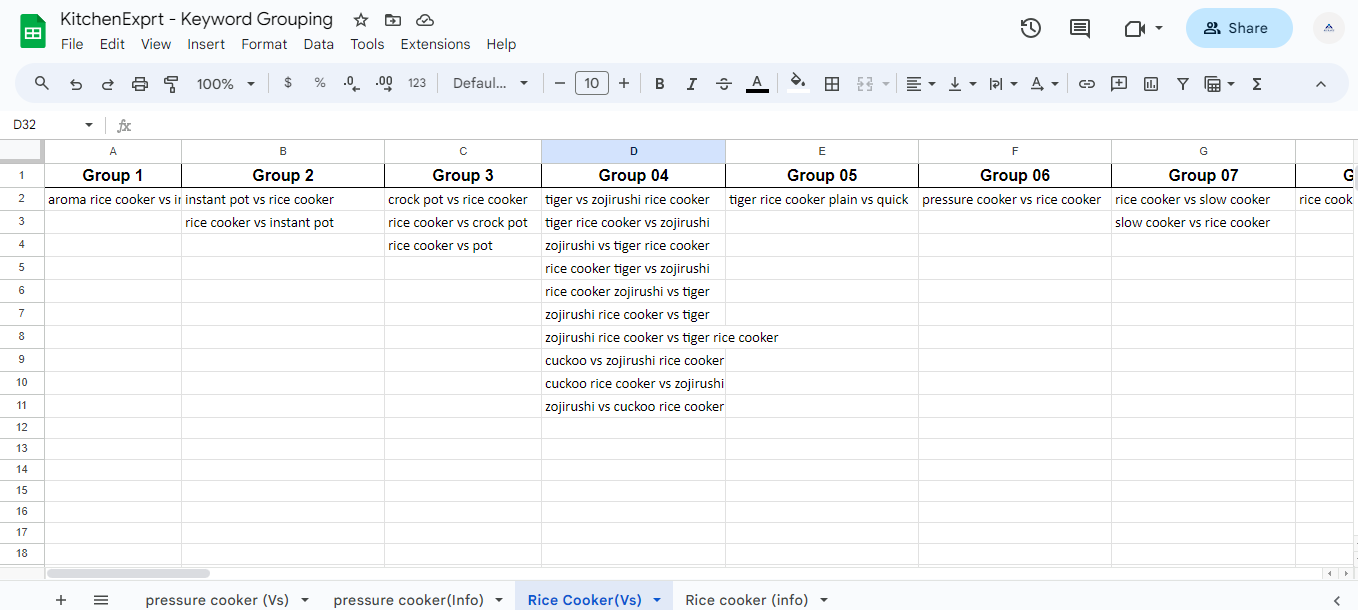Undo the last action

(76, 84)
